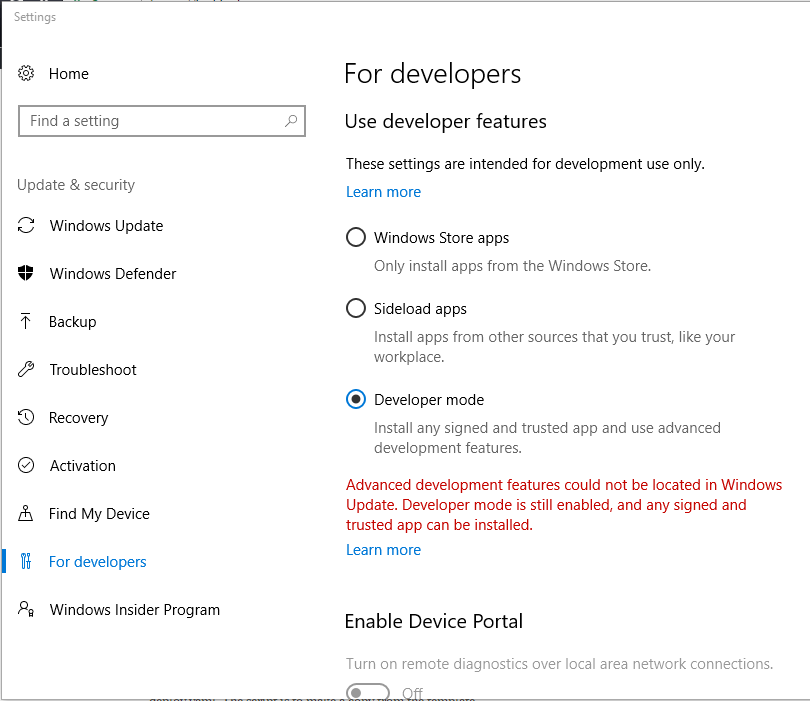Screen dimensions: 810x701
Task: Click Learn more under Use developer features
Action: click(x=383, y=192)
